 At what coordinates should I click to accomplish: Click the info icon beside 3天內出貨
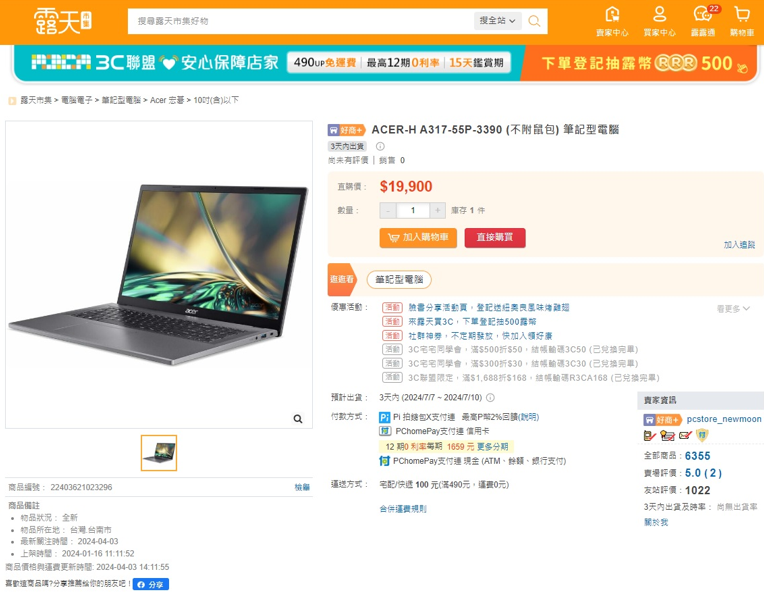[x=380, y=146]
